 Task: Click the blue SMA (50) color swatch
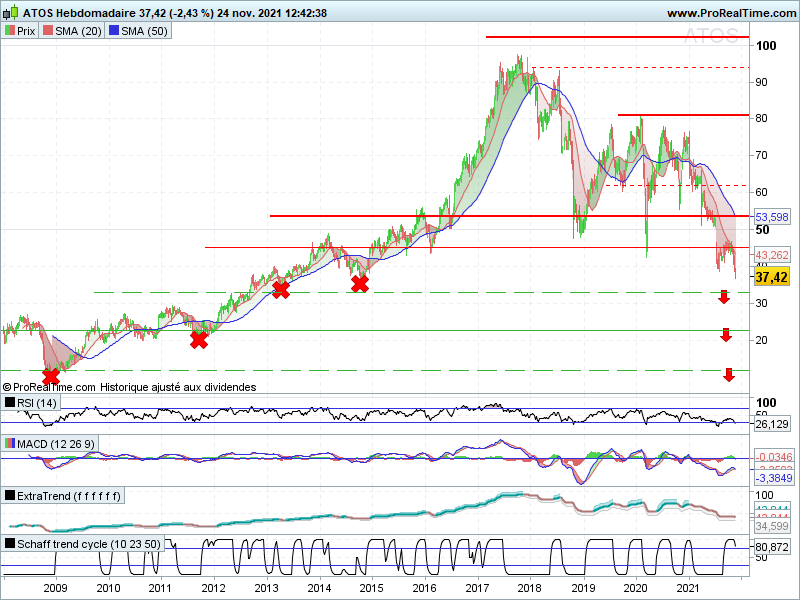click(113, 31)
